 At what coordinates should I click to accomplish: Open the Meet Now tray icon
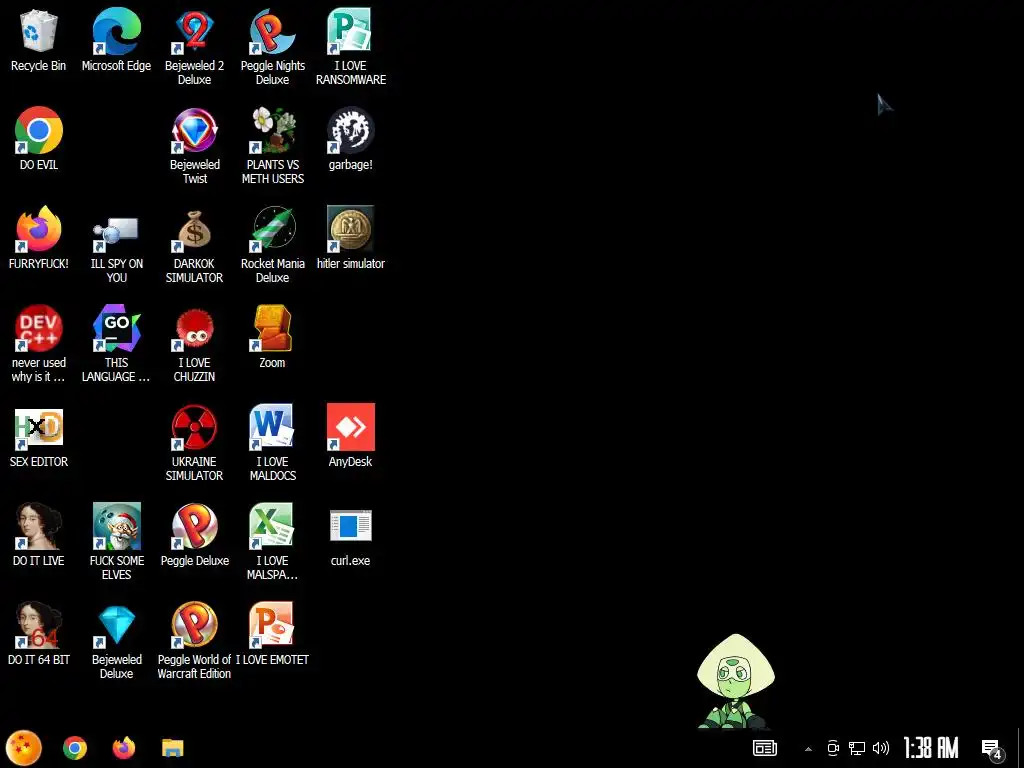(833, 748)
